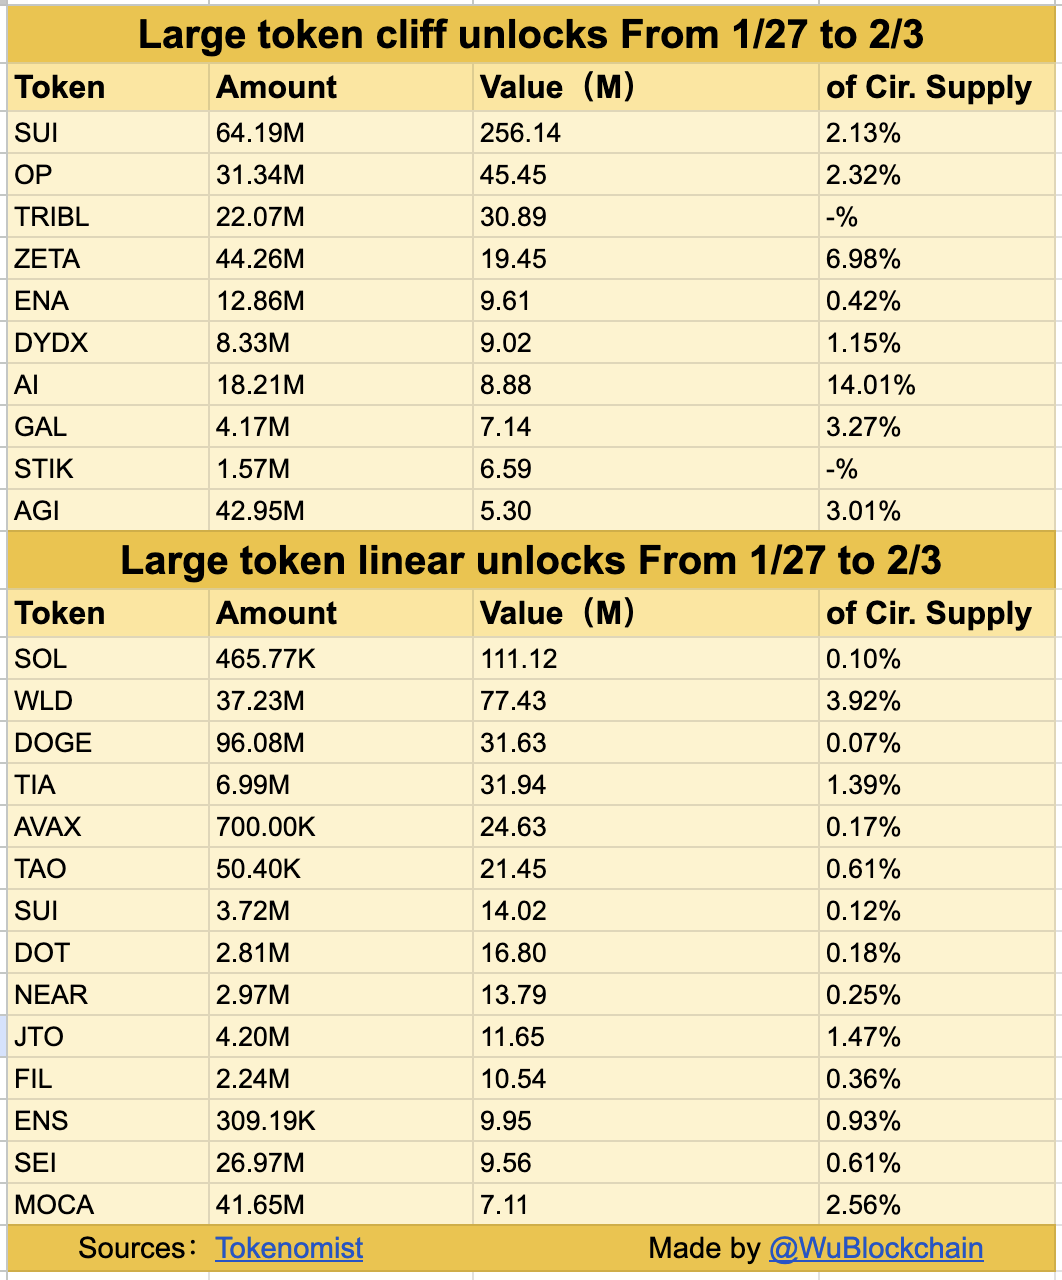The height and width of the screenshot is (1280, 1062).
Task: Click the SOL amount 465.77K cell
Action: click(x=266, y=659)
